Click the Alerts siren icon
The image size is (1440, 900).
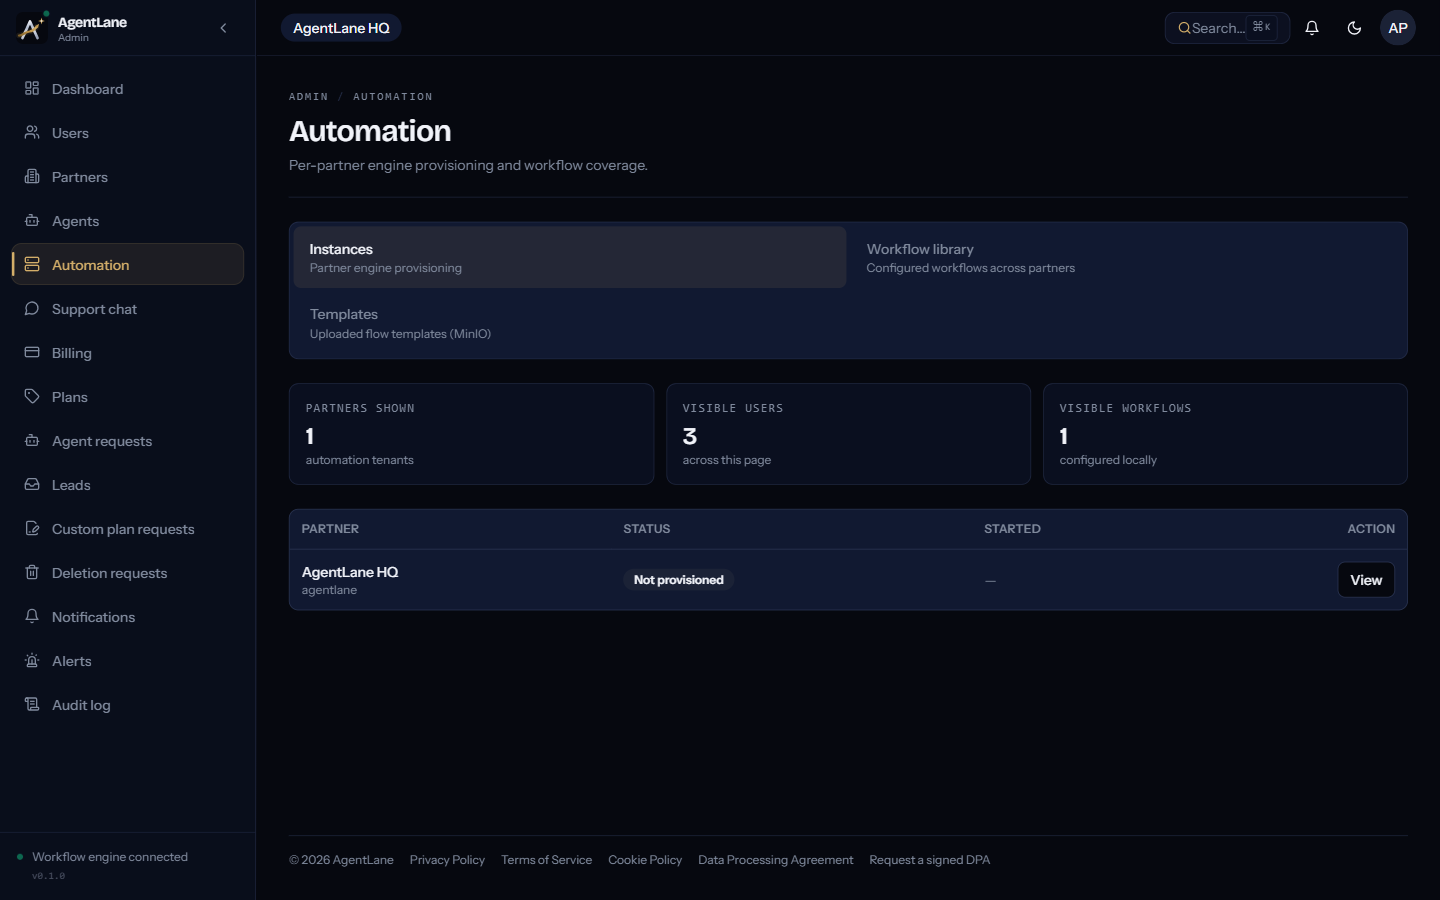(32, 661)
